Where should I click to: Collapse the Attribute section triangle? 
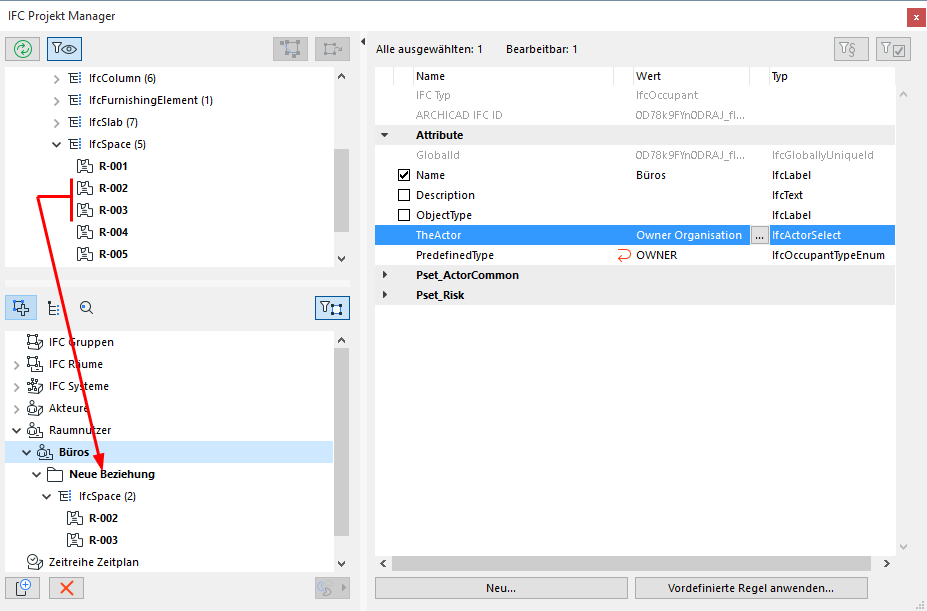(385, 135)
